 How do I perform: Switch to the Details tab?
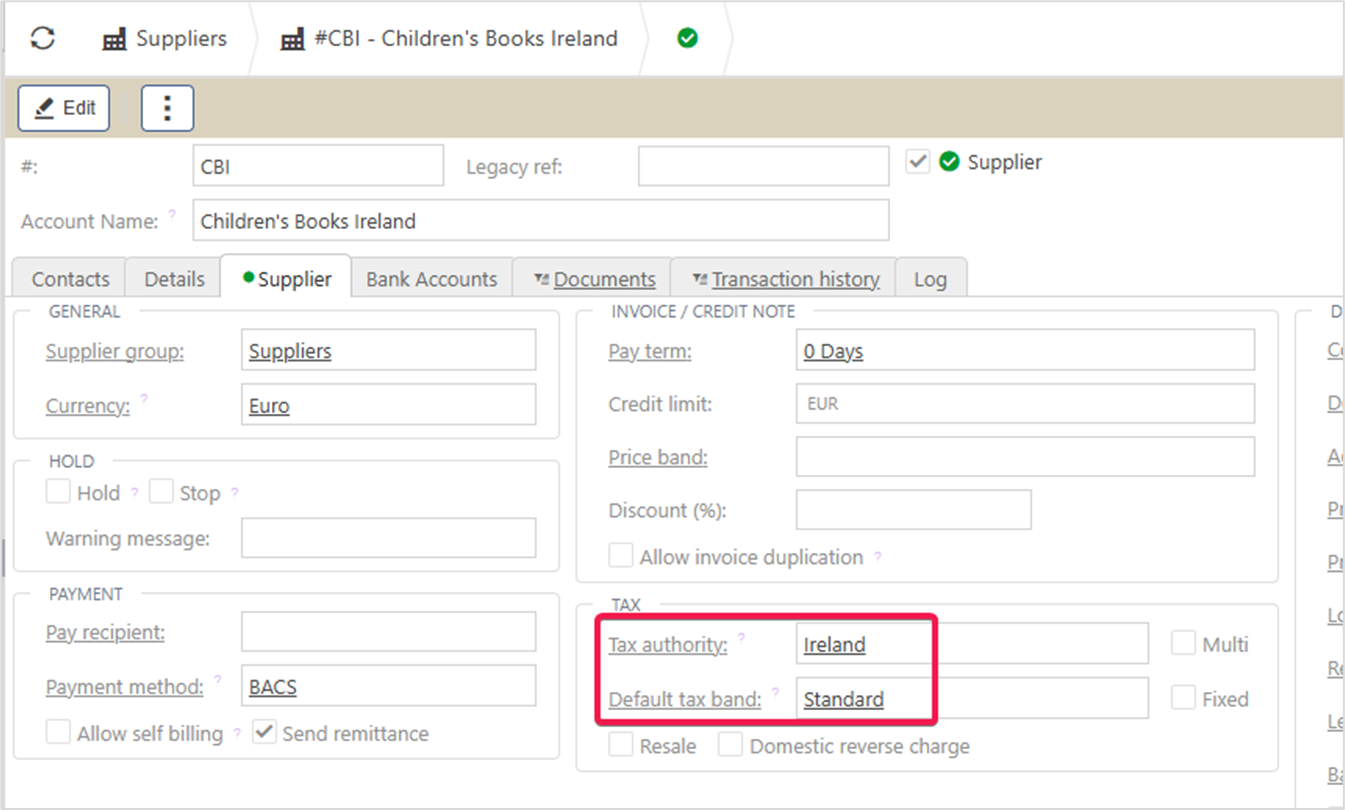[x=174, y=279]
